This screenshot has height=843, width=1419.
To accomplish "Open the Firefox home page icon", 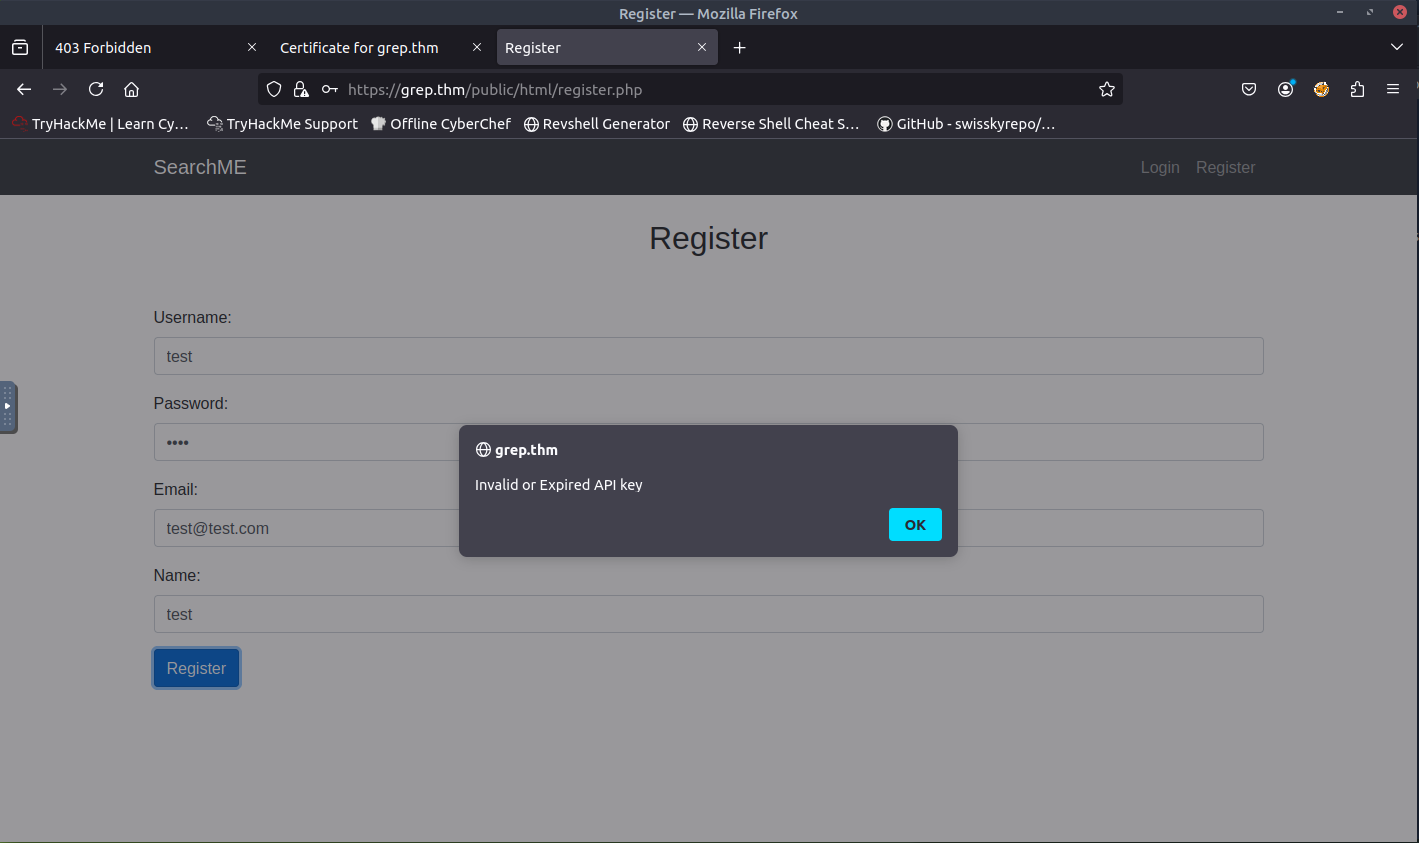I will point(131,89).
